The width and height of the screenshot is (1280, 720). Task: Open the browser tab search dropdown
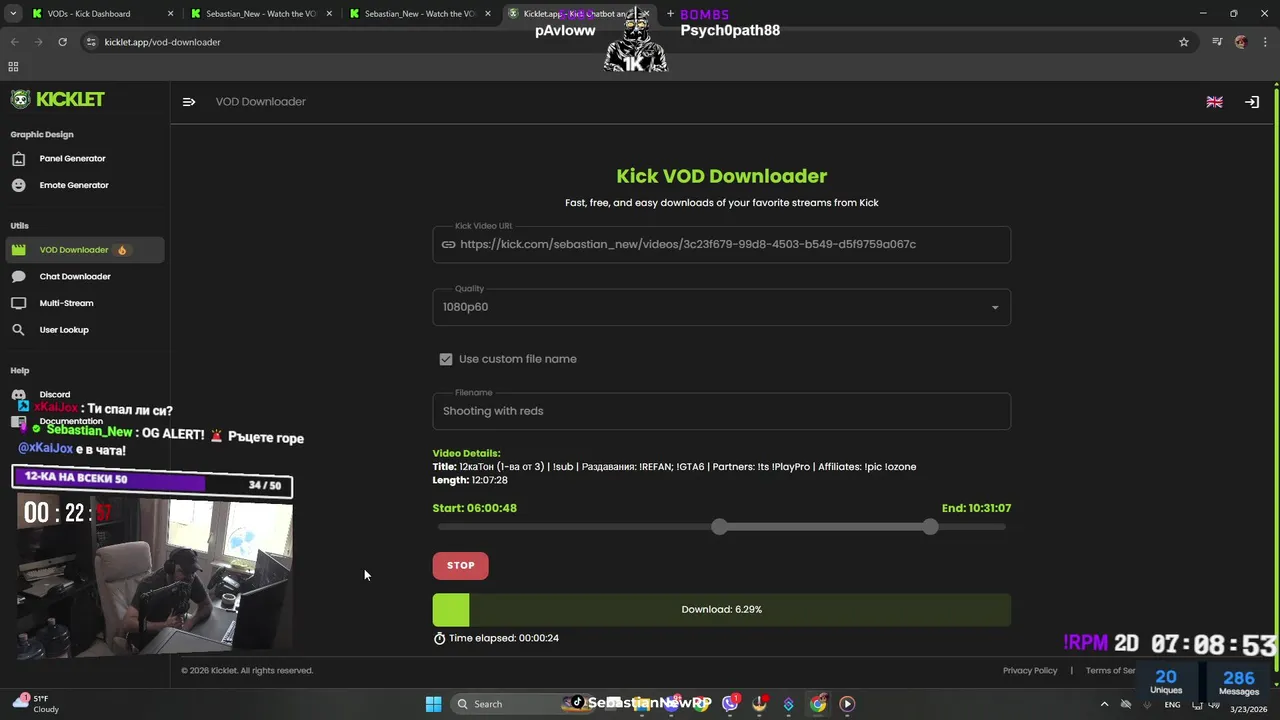pos(12,14)
